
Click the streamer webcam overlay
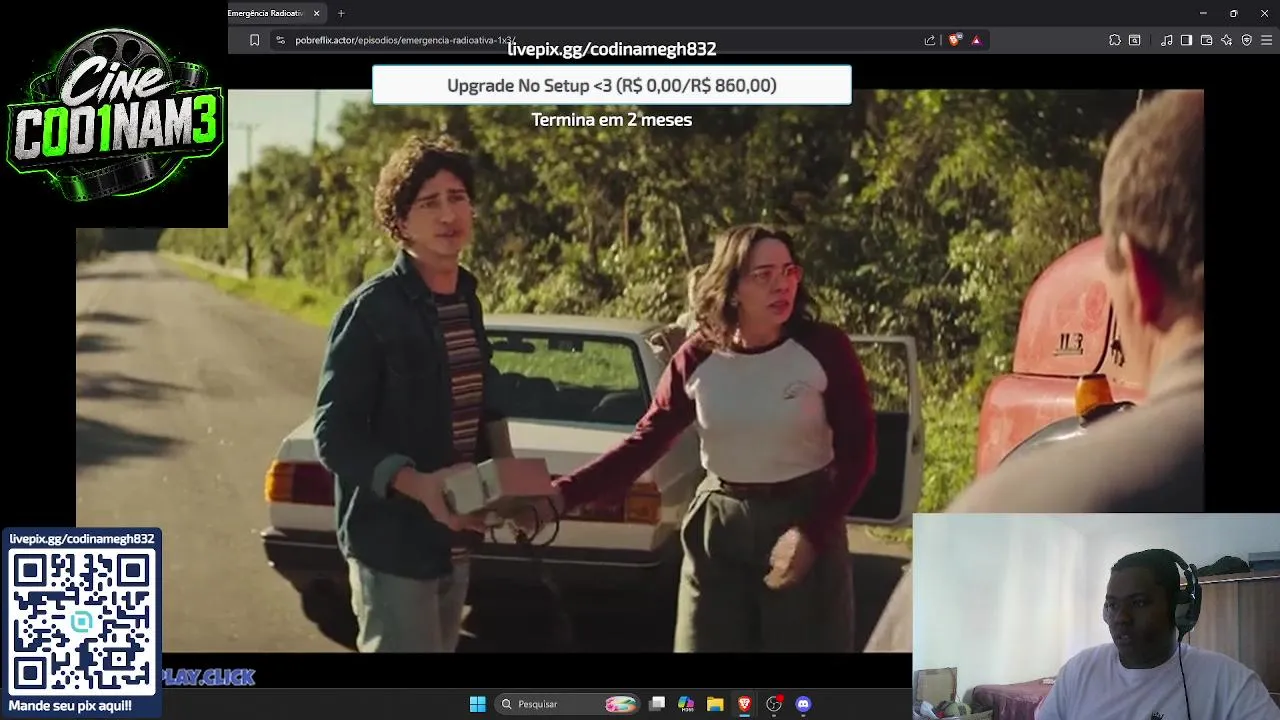pyautogui.click(x=1096, y=617)
